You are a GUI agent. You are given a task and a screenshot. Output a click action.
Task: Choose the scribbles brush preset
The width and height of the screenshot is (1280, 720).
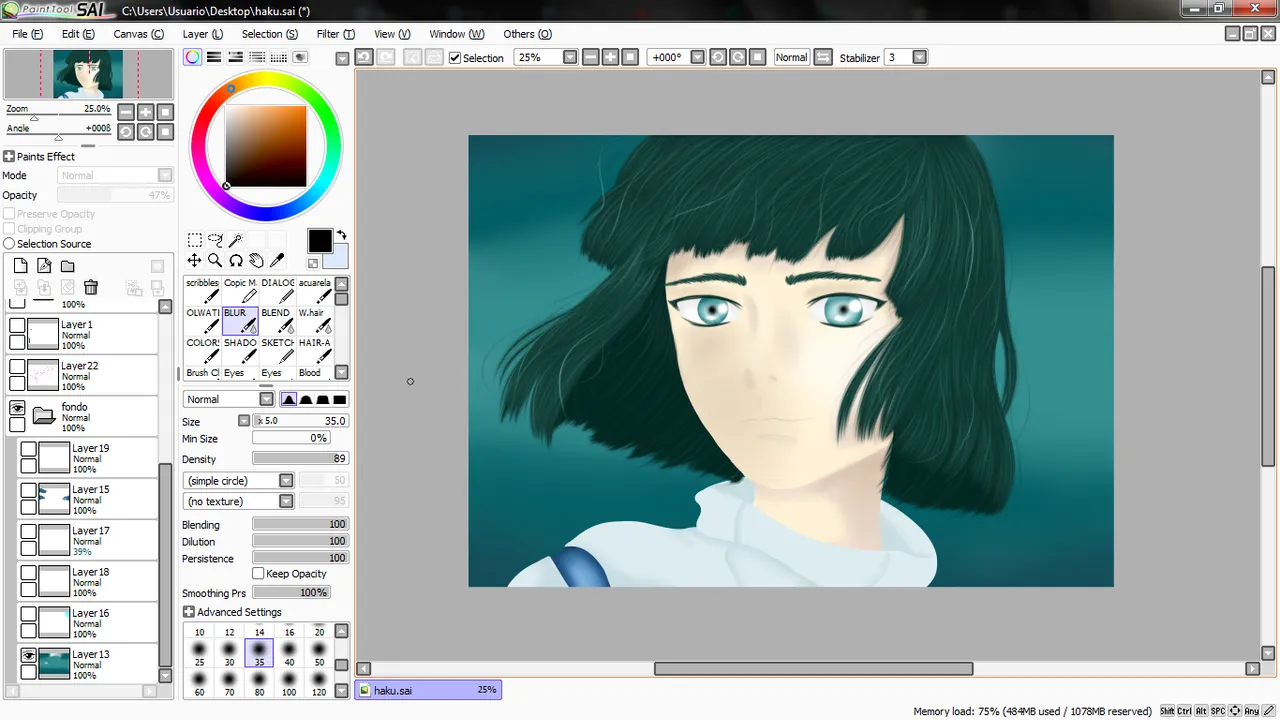(203, 290)
